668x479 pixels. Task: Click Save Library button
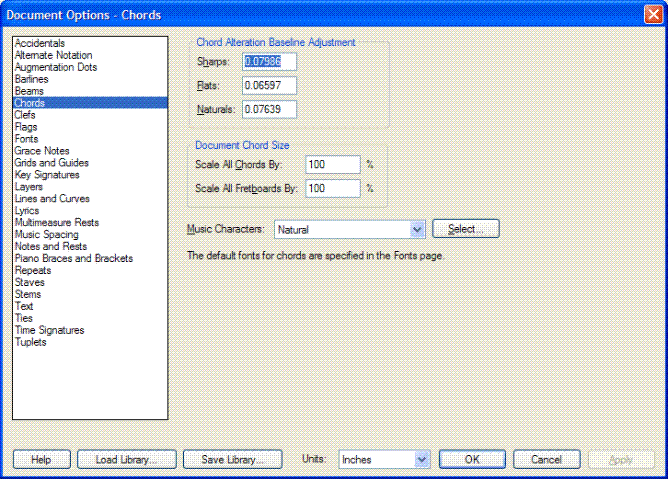coord(232,460)
